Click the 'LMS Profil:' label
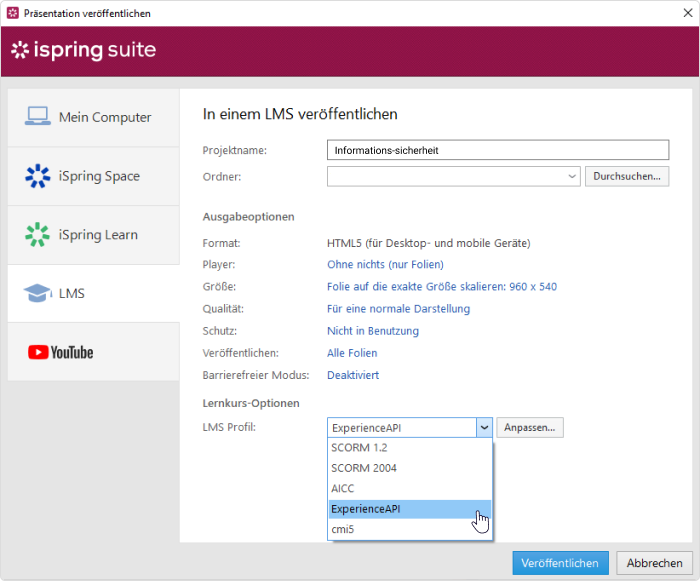The image size is (700, 581). [x=229, y=427]
